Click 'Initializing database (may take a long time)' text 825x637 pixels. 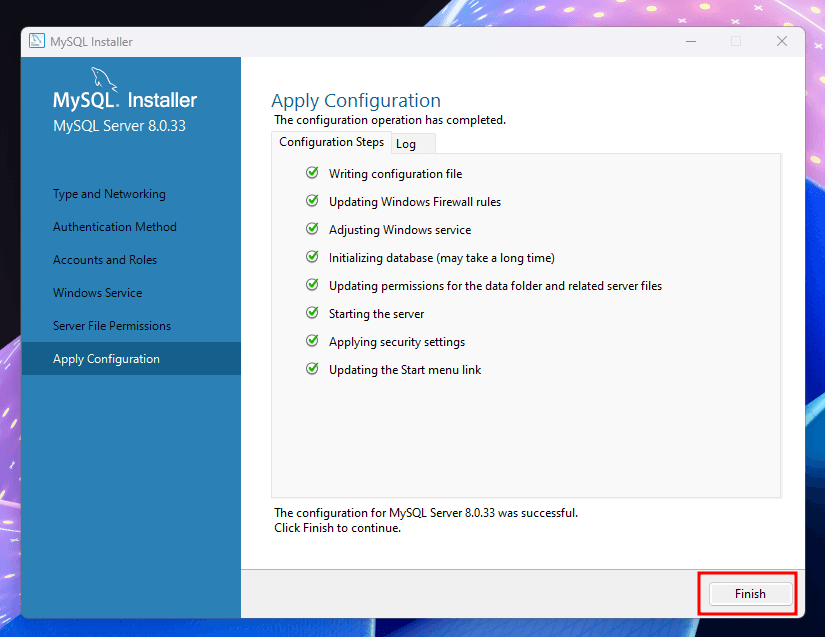coord(441,258)
